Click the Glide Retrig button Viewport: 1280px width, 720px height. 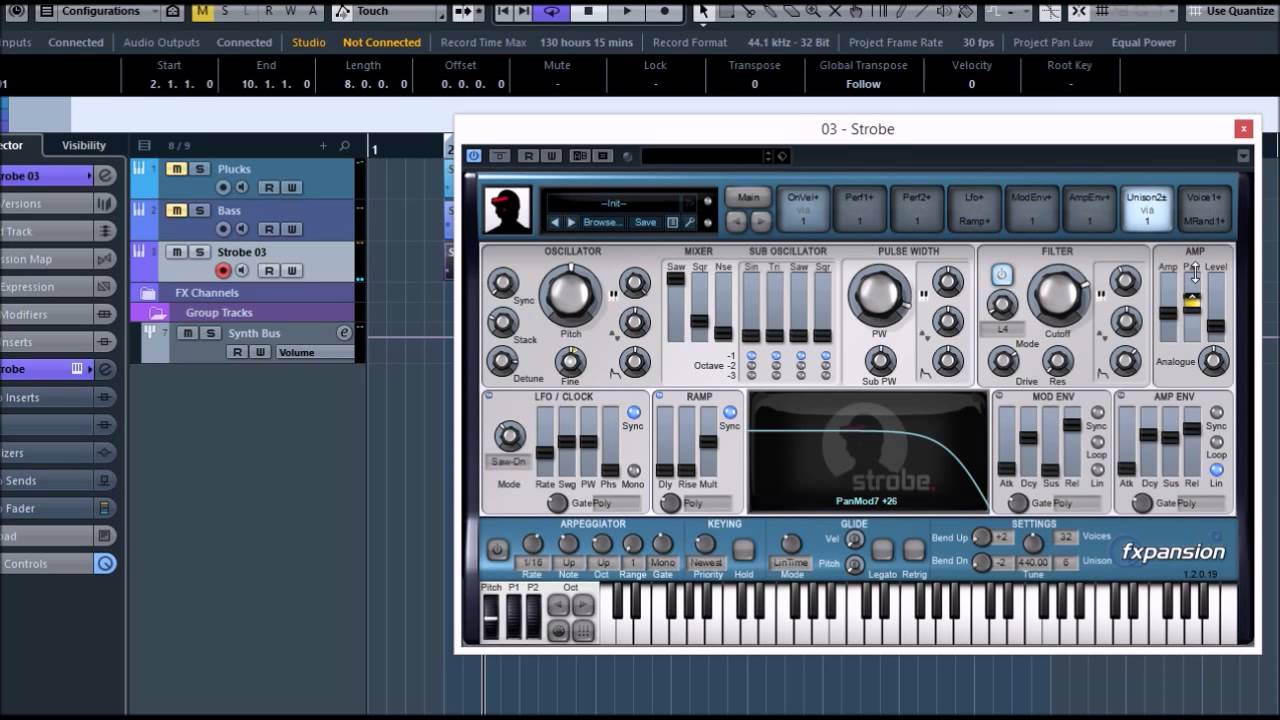click(914, 550)
